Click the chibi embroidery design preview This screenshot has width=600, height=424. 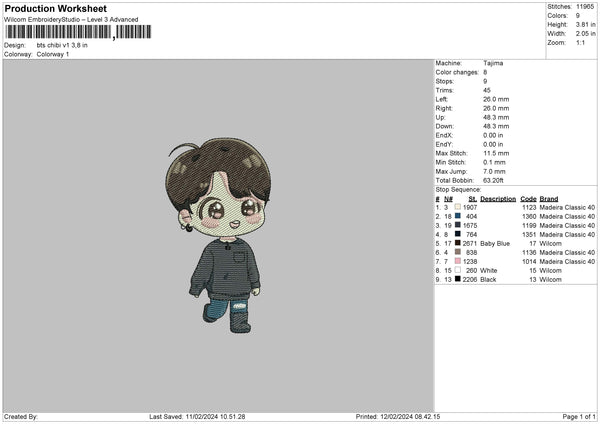coord(218,235)
